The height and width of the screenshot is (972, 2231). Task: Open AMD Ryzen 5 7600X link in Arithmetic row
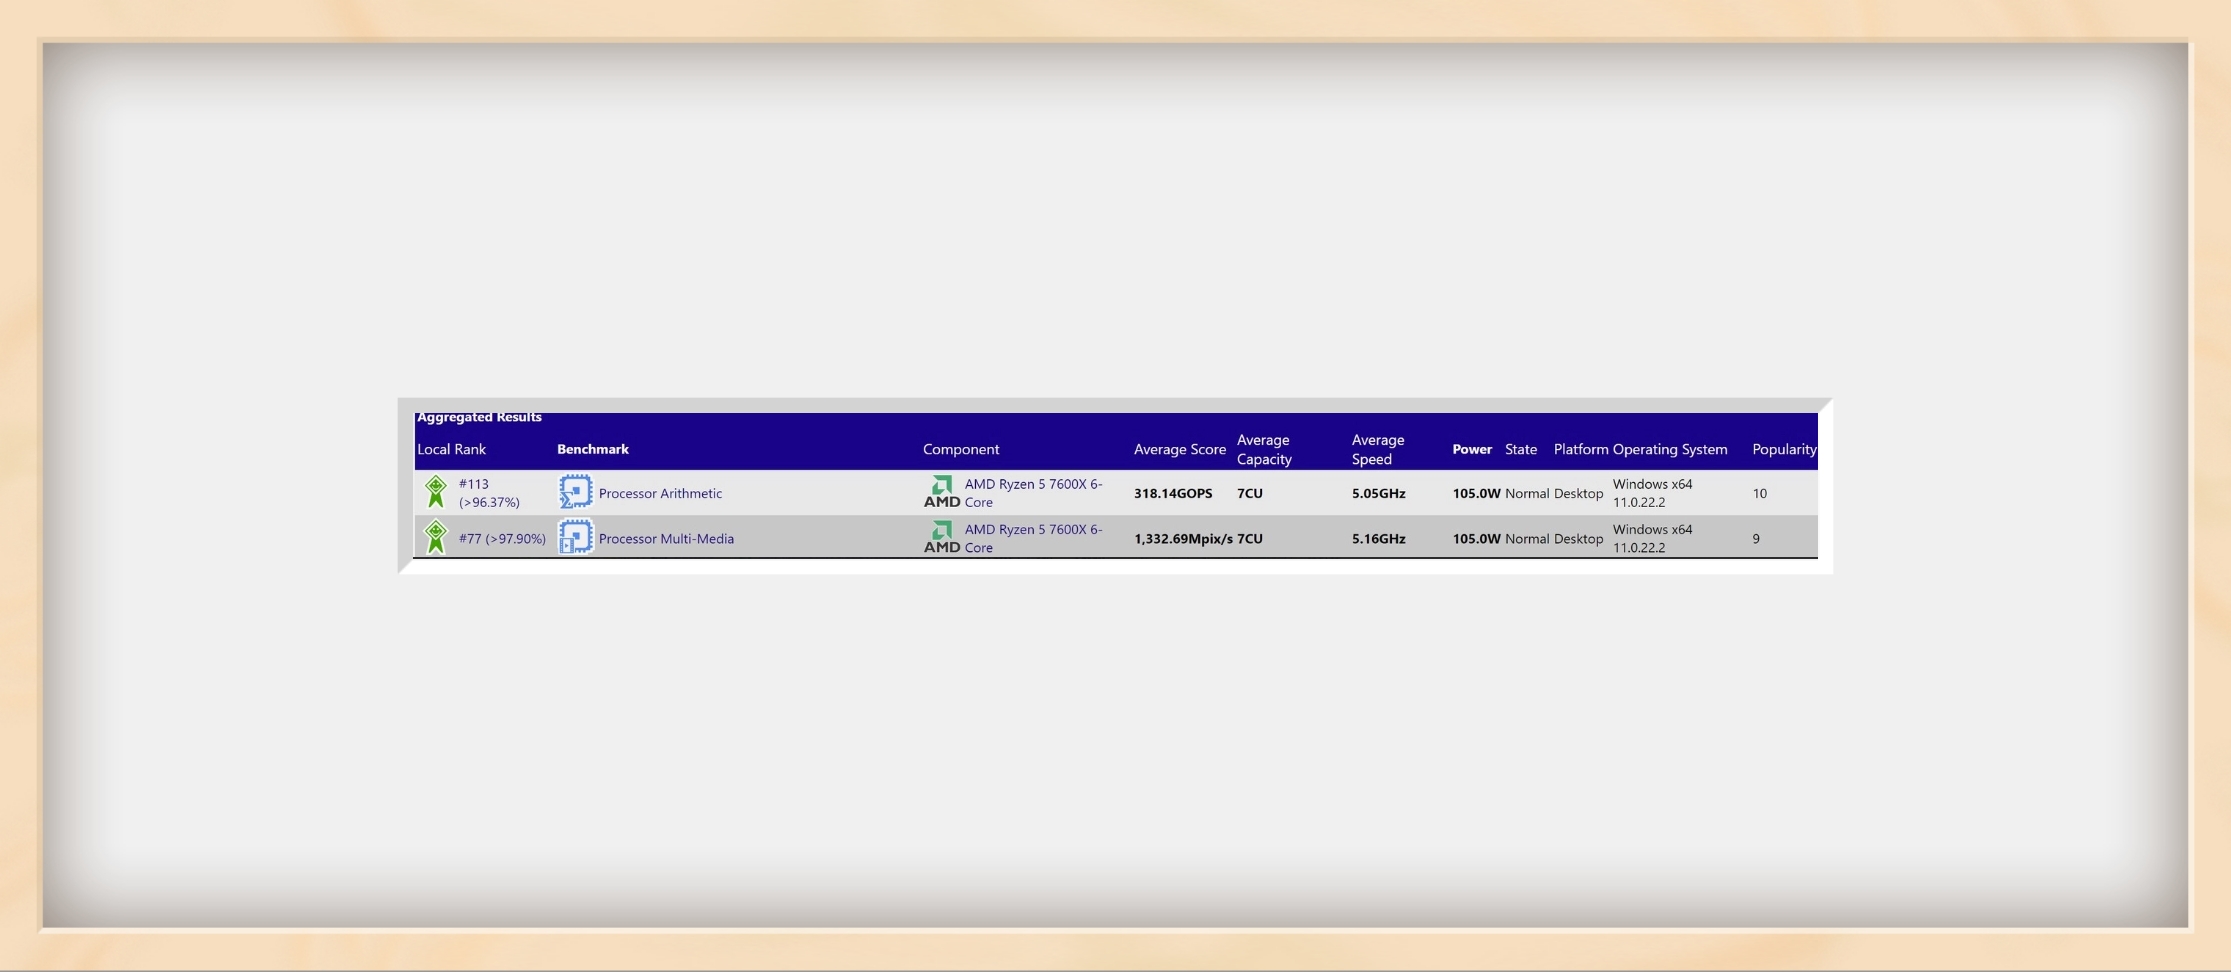(x=1033, y=493)
